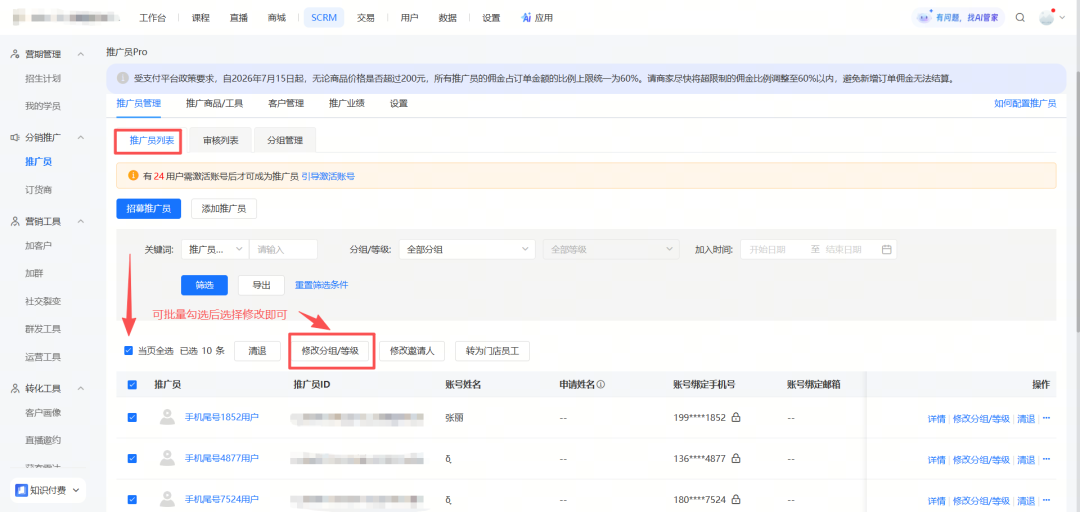Expand the avatar dropdown chevron
The height and width of the screenshot is (512, 1080).
(1061, 18)
